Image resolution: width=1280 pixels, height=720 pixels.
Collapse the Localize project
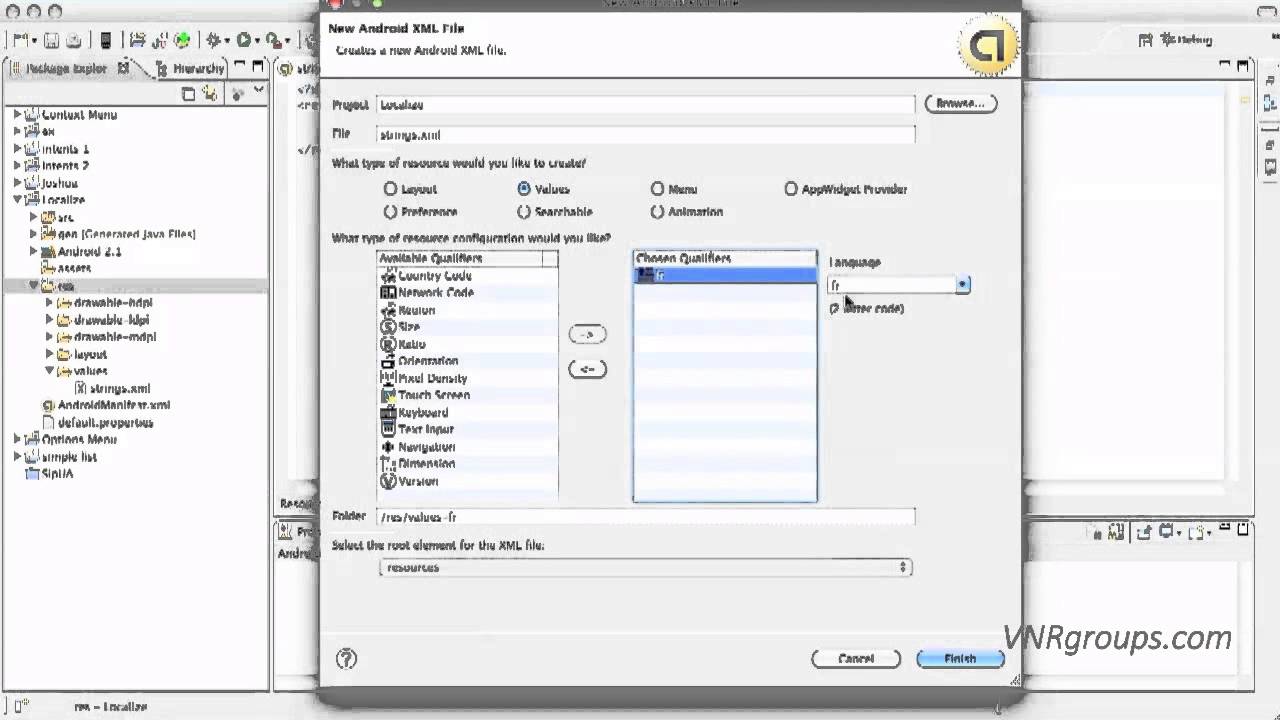[17, 200]
